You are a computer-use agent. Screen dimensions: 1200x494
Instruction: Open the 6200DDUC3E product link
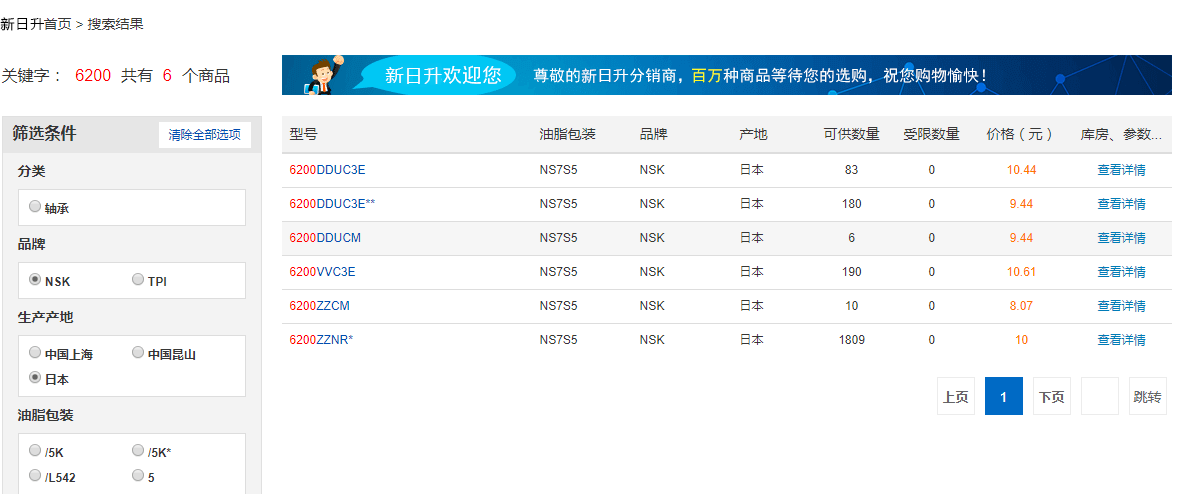[x=327, y=170]
